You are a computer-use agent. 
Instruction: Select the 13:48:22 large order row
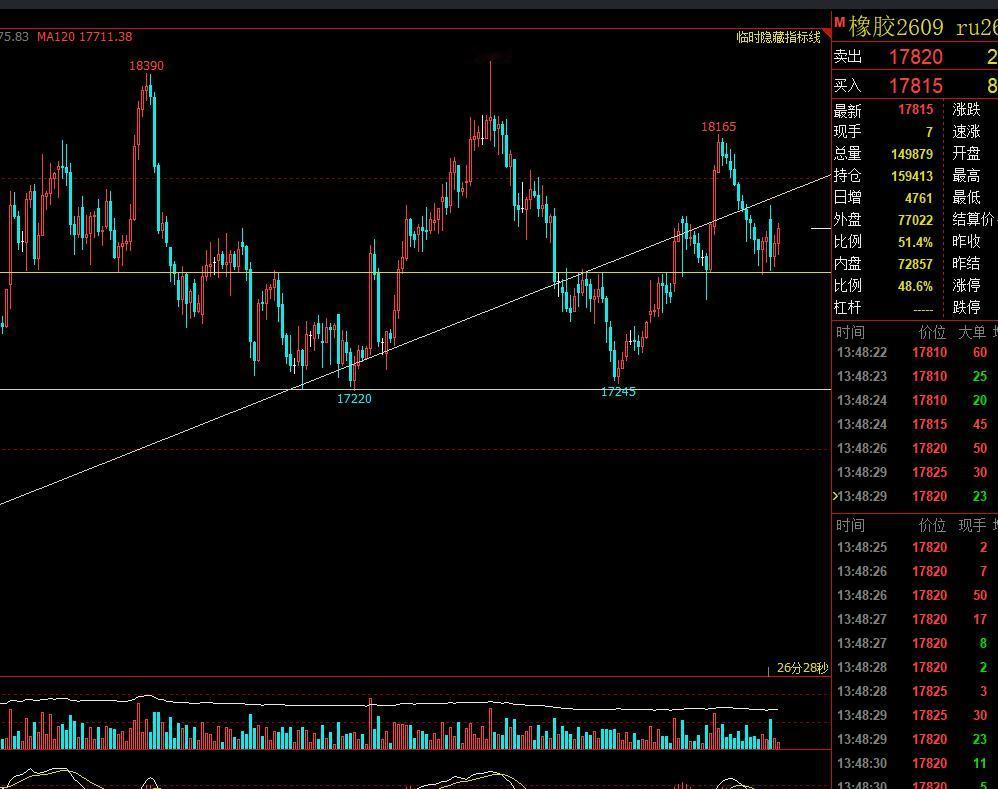tap(915, 353)
